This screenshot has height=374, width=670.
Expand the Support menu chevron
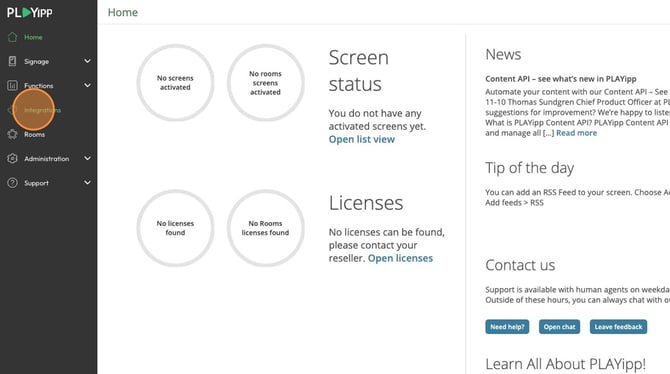point(87,183)
